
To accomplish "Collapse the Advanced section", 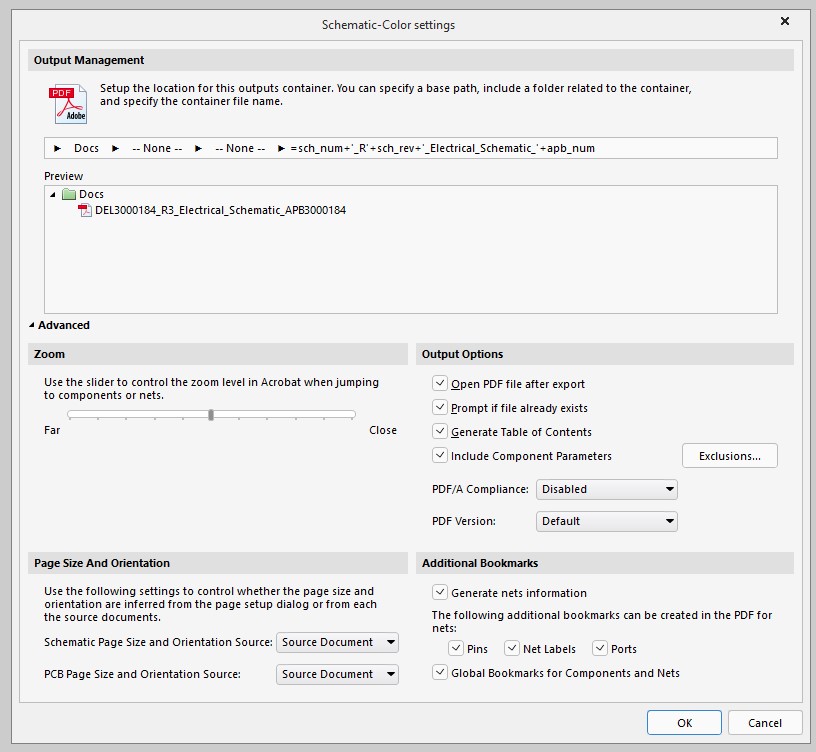I will tap(32, 325).
